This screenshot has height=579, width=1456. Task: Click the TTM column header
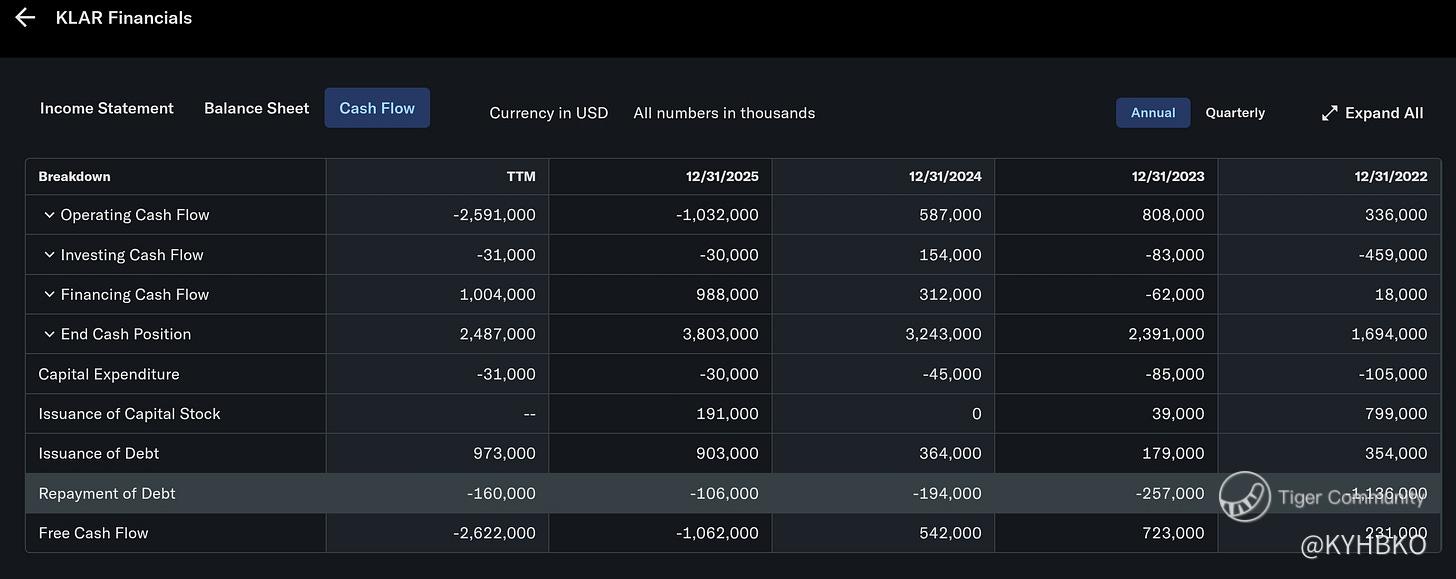click(521, 177)
